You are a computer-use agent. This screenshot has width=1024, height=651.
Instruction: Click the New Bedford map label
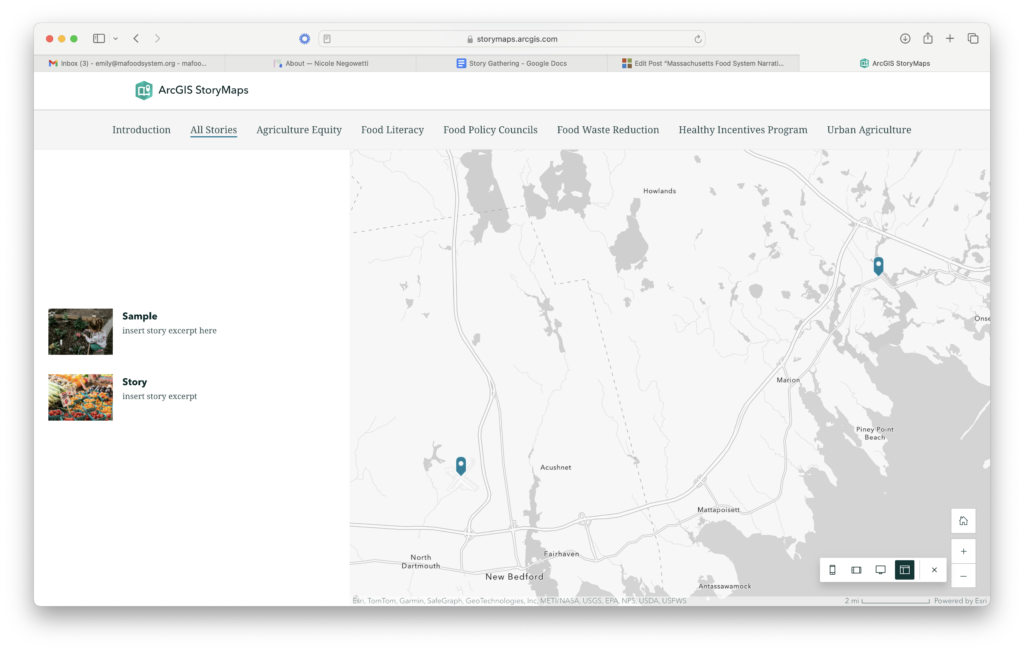pyautogui.click(x=514, y=577)
